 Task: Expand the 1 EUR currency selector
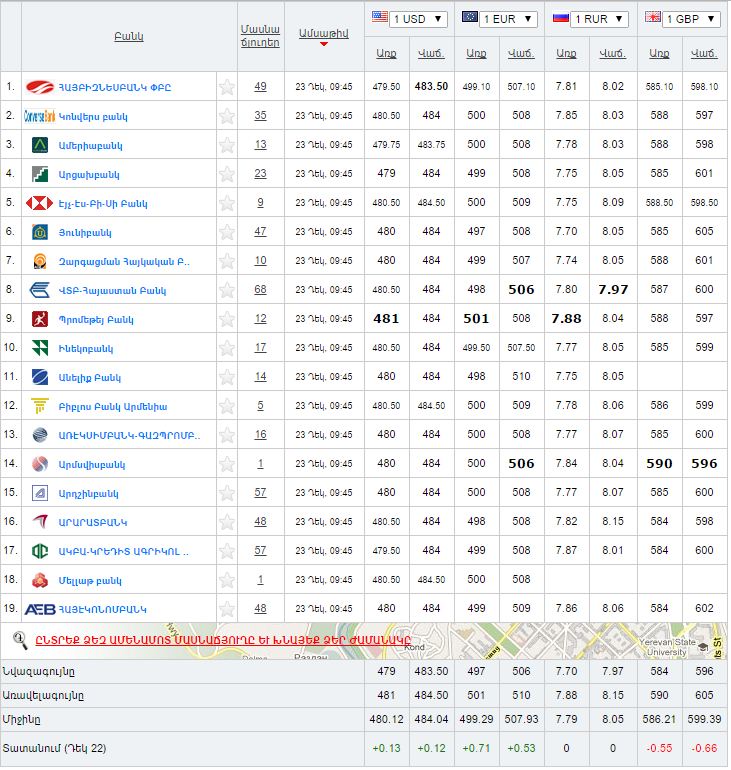tap(499, 19)
